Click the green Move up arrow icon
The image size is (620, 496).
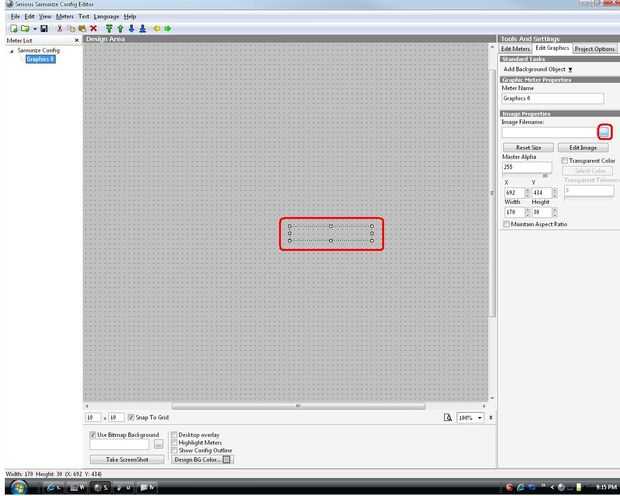click(120, 28)
